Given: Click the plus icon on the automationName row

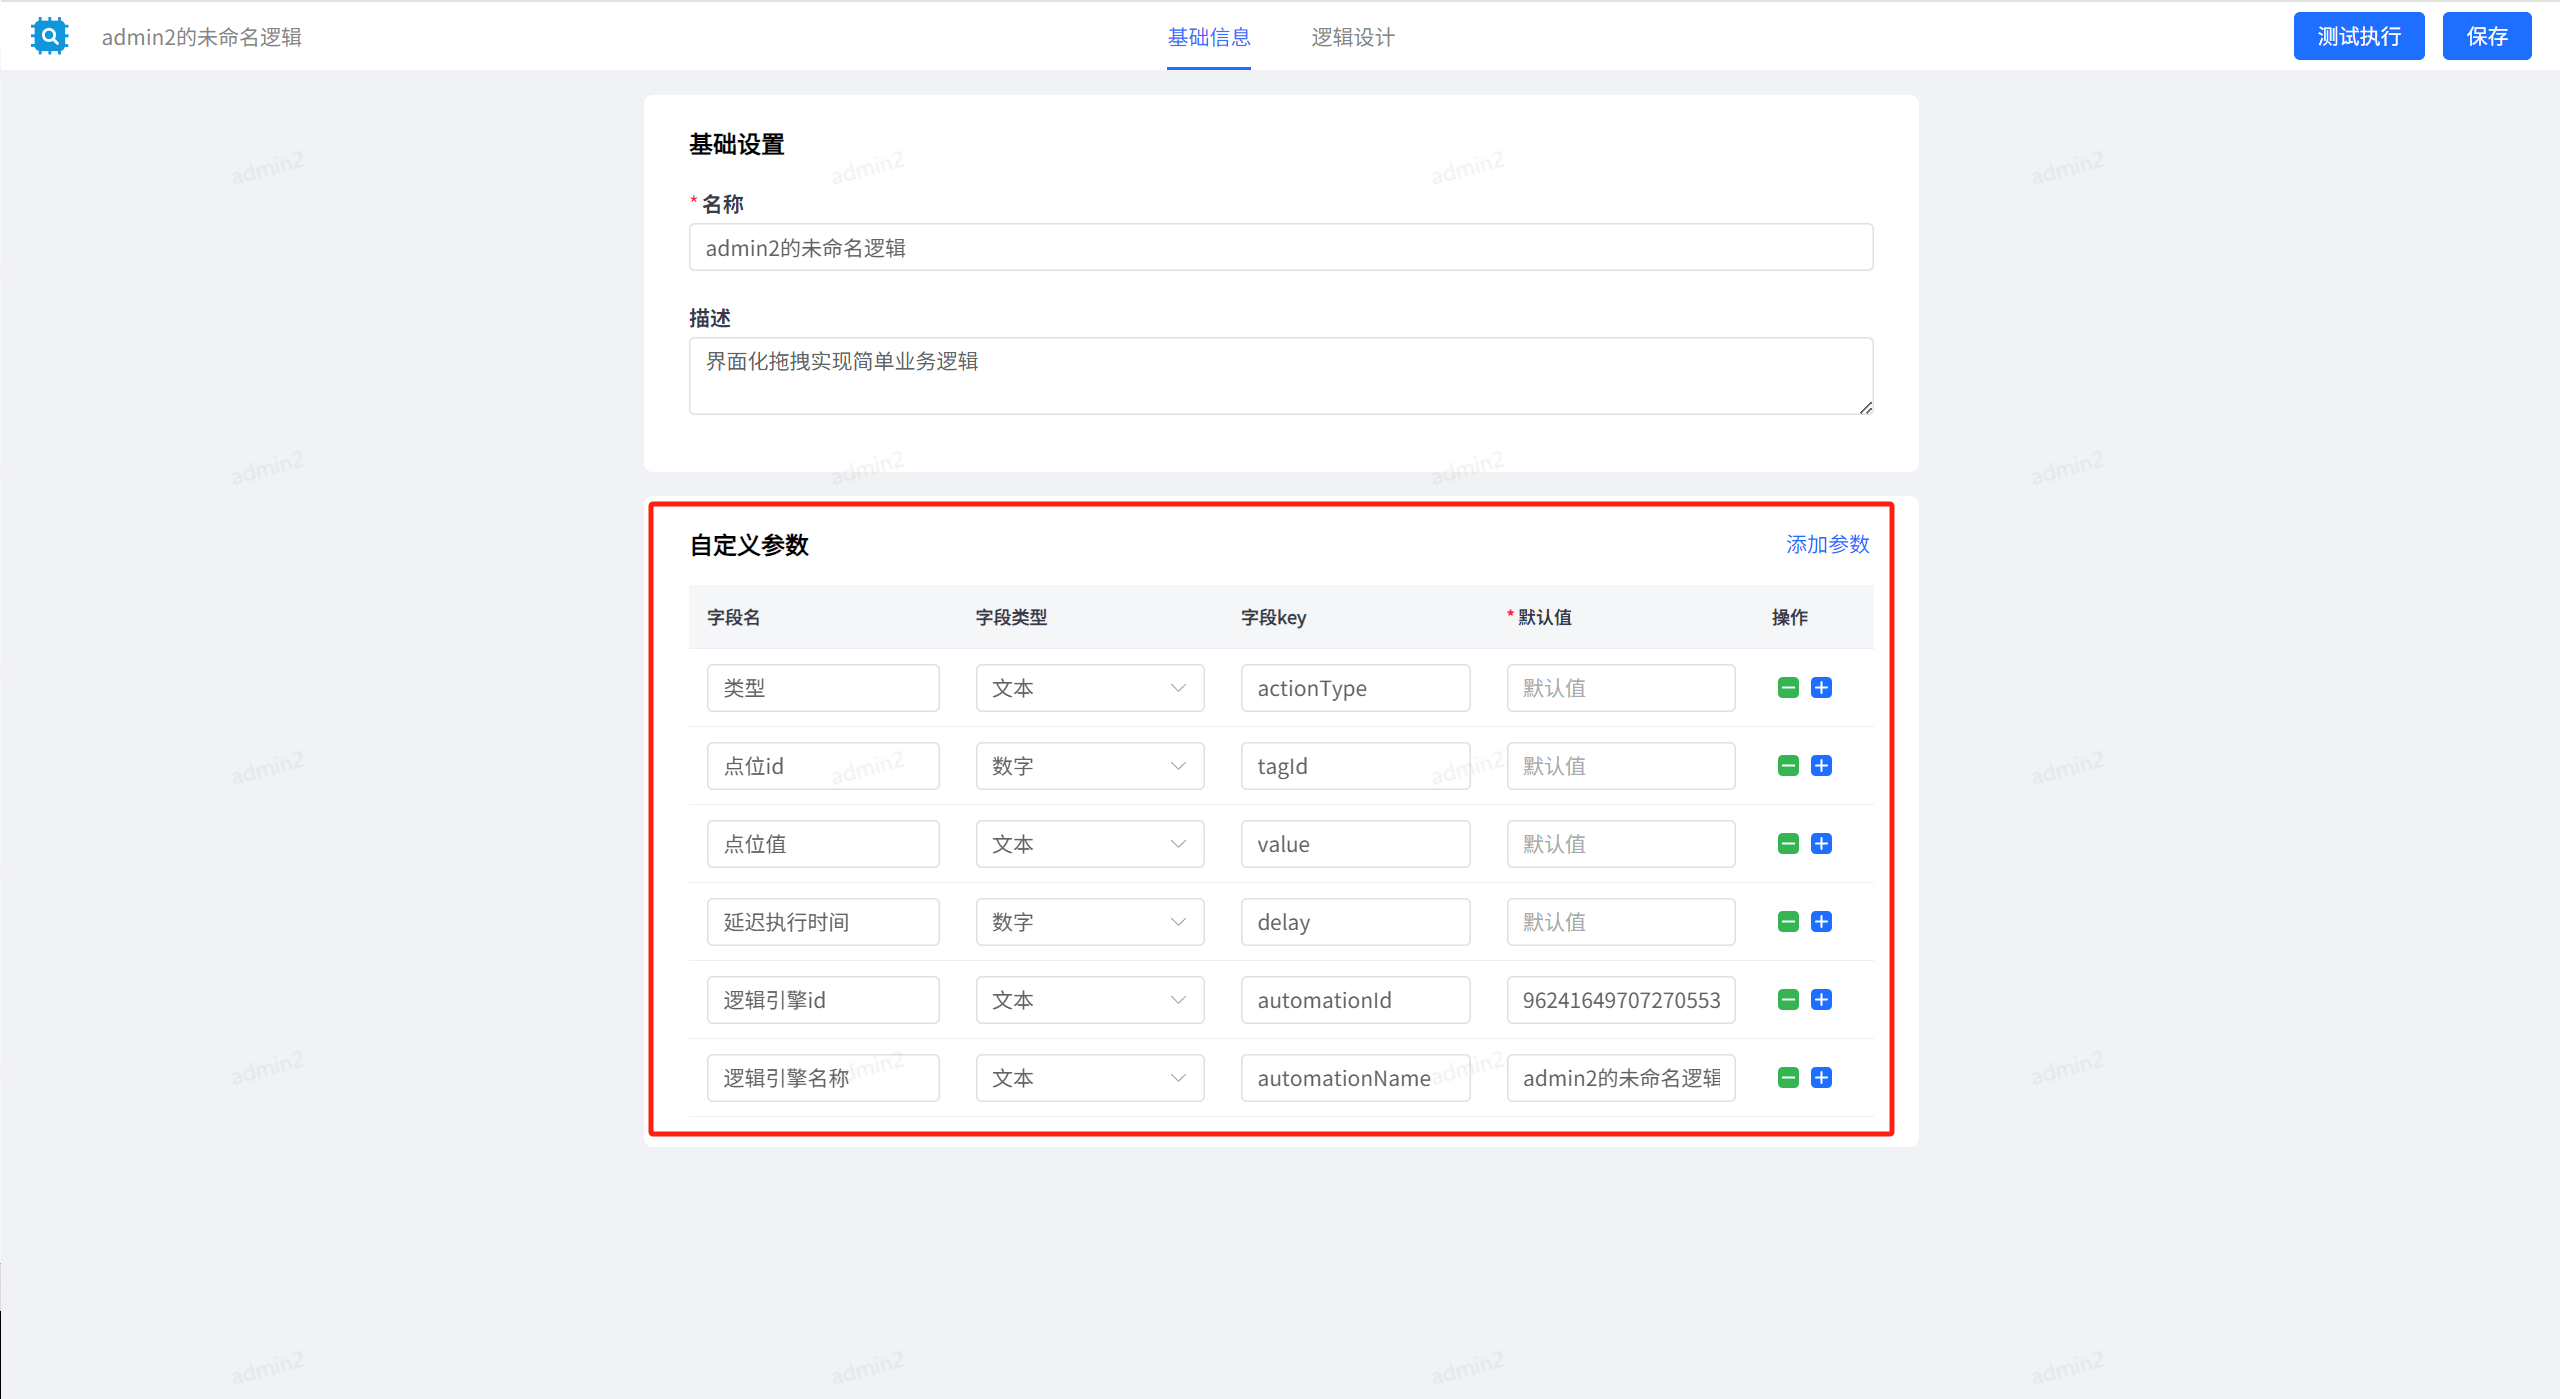Looking at the screenshot, I should [x=1821, y=1077].
